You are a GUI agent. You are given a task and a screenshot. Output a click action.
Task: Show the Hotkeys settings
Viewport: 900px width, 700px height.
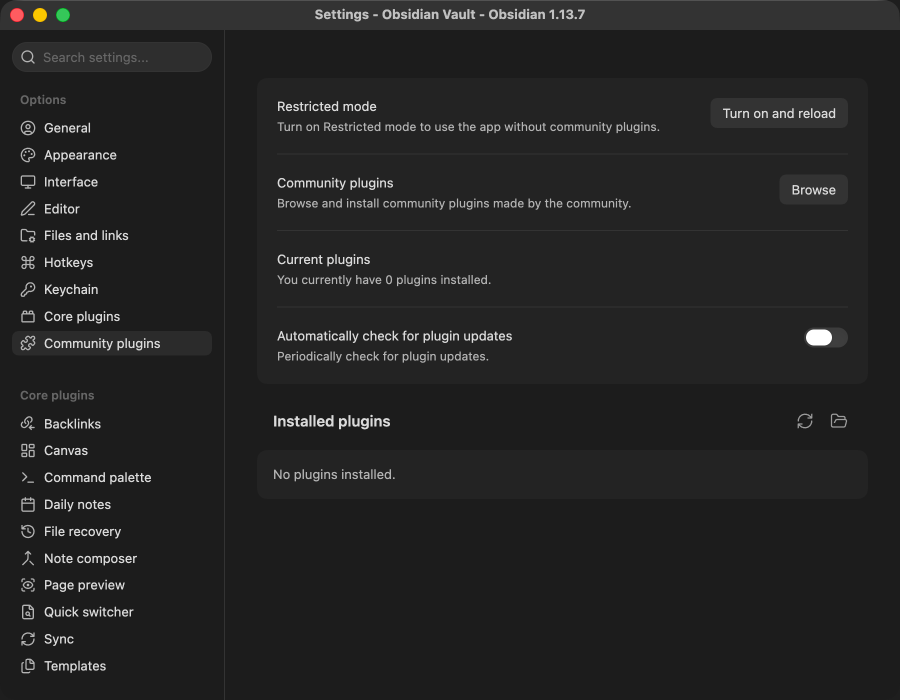click(112, 262)
